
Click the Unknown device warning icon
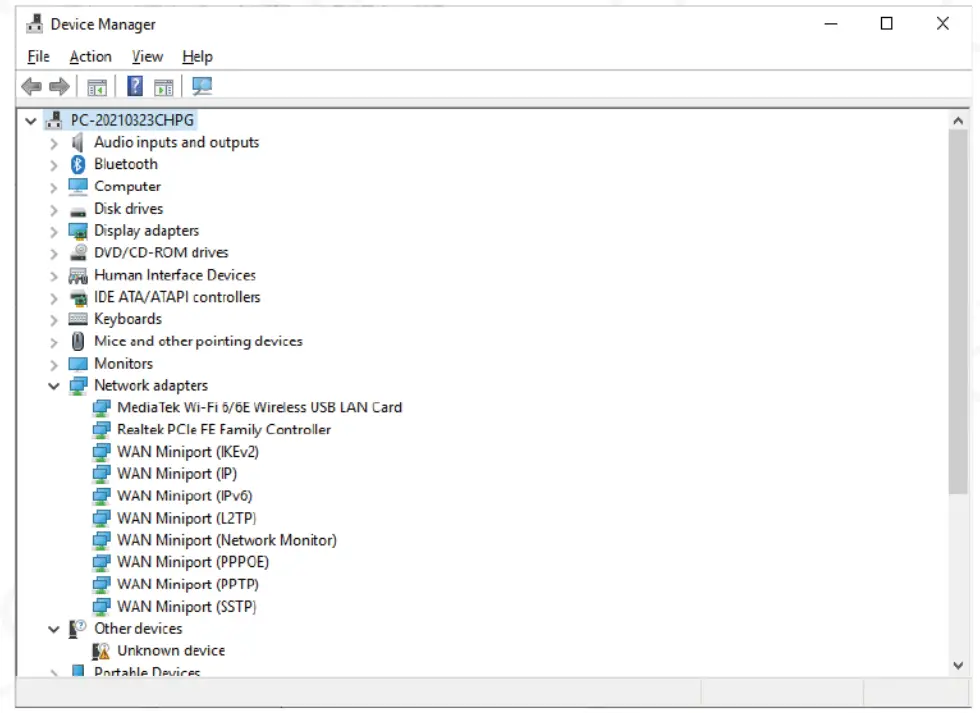[101, 651]
